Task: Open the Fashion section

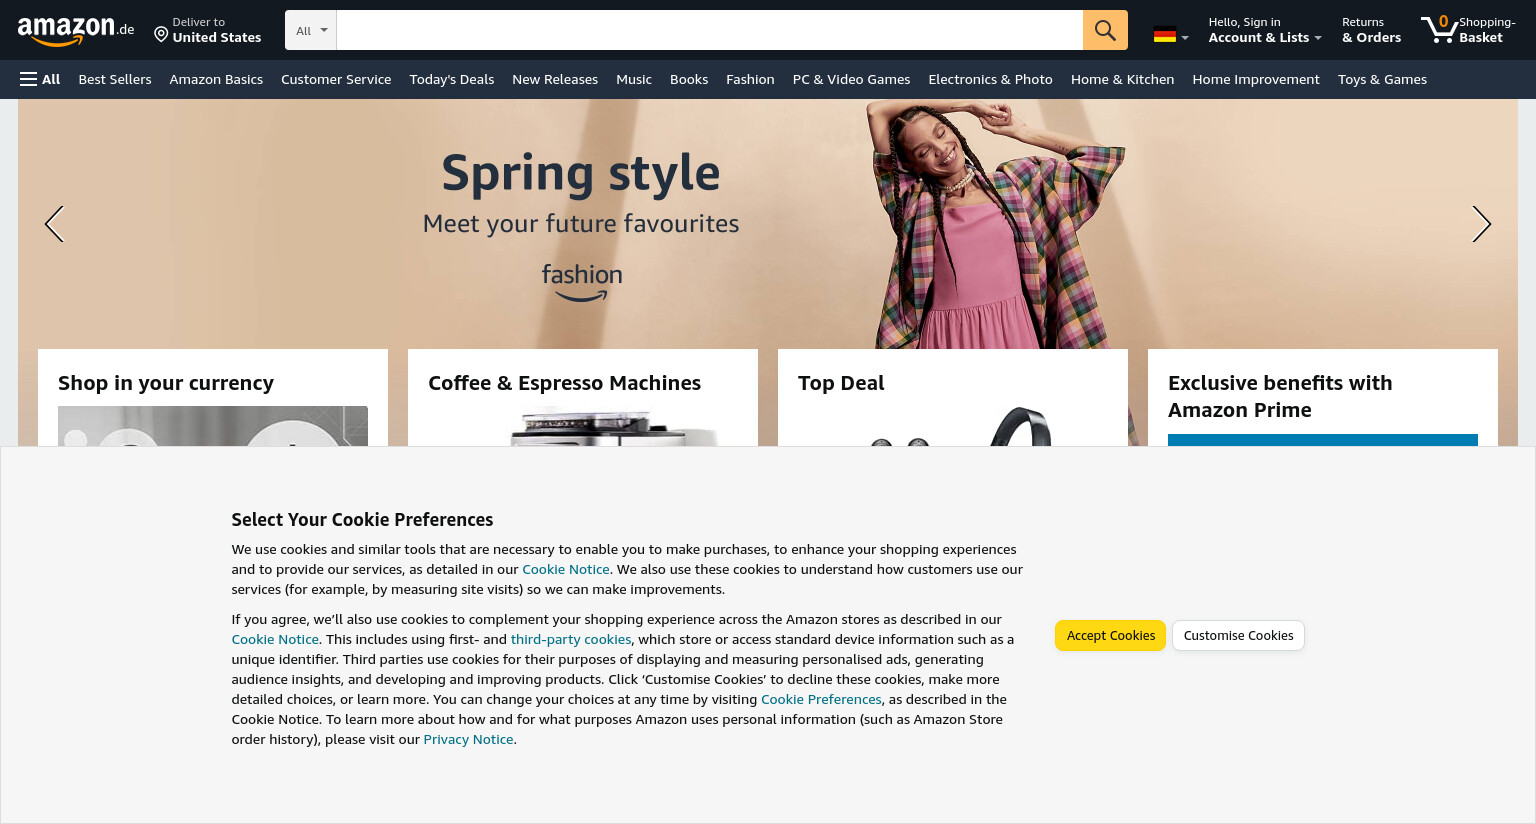Action: coord(750,79)
